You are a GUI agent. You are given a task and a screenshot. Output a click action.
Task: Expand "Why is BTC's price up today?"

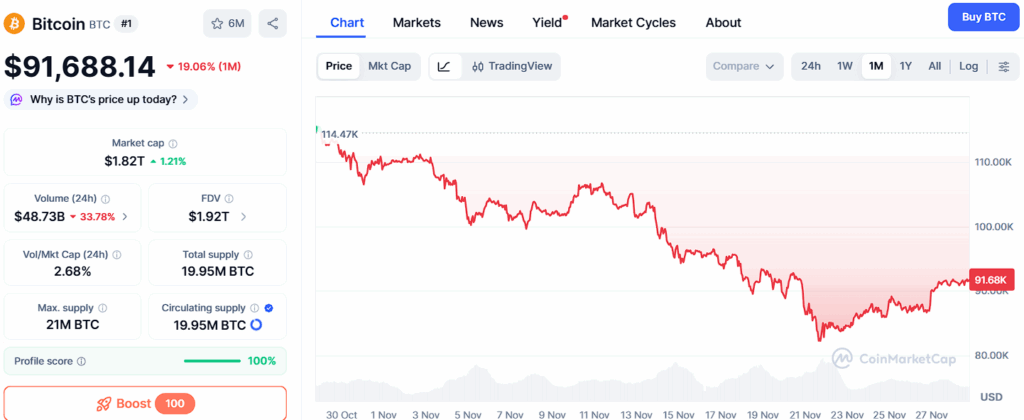101,99
